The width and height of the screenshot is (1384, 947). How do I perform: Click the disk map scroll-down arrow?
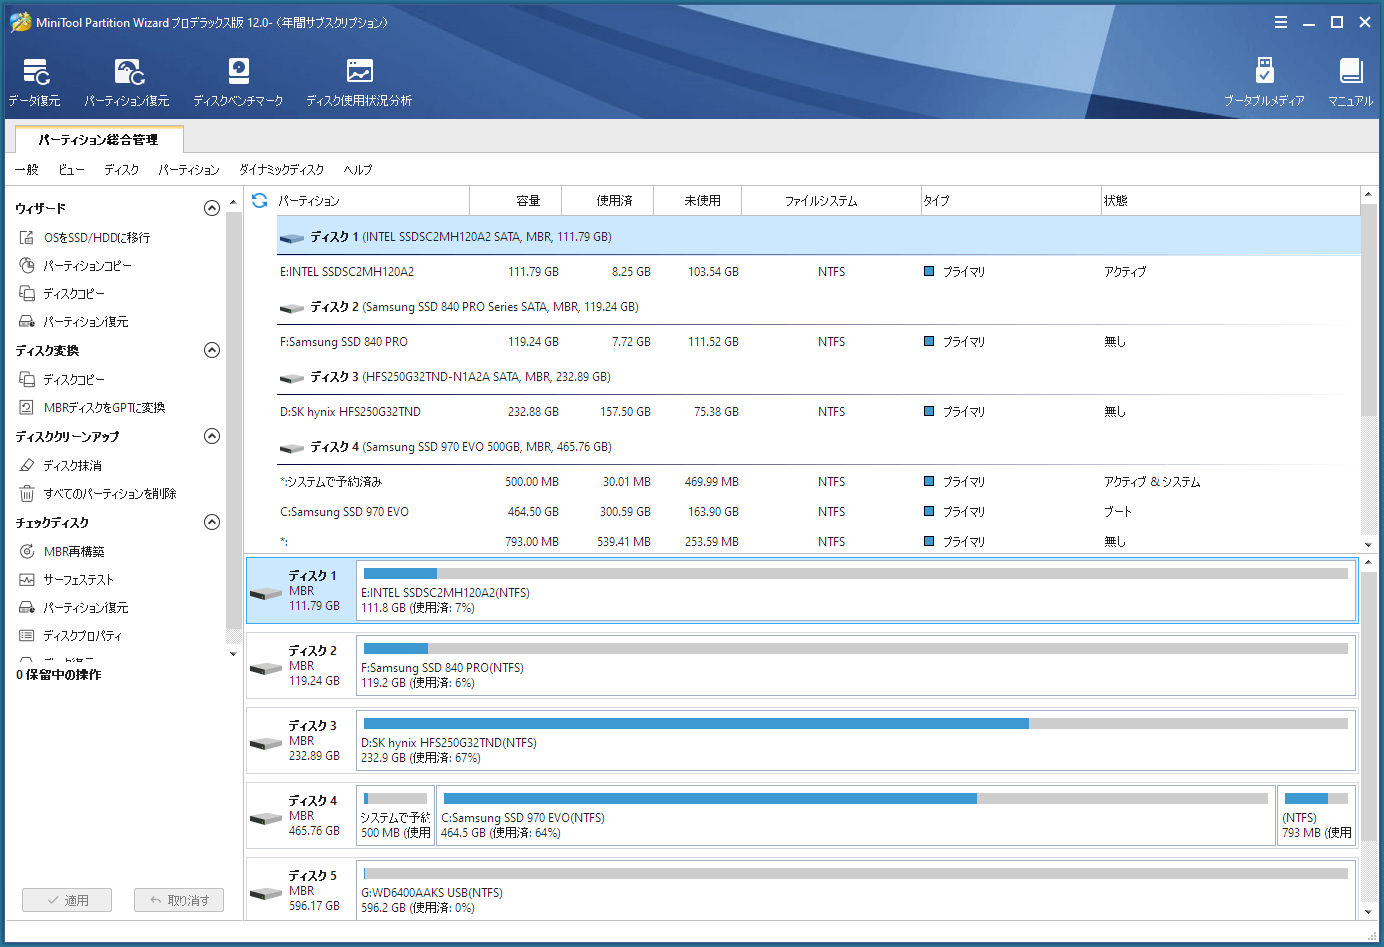1368,912
